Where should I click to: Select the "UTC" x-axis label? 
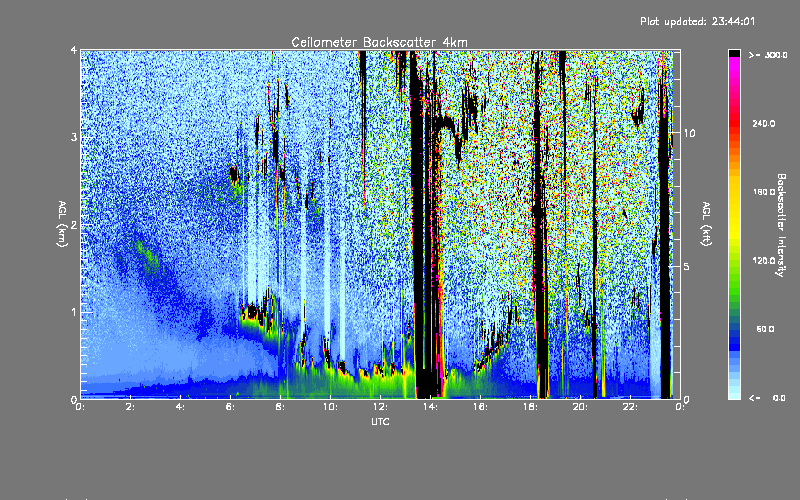(x=380, y=421)
